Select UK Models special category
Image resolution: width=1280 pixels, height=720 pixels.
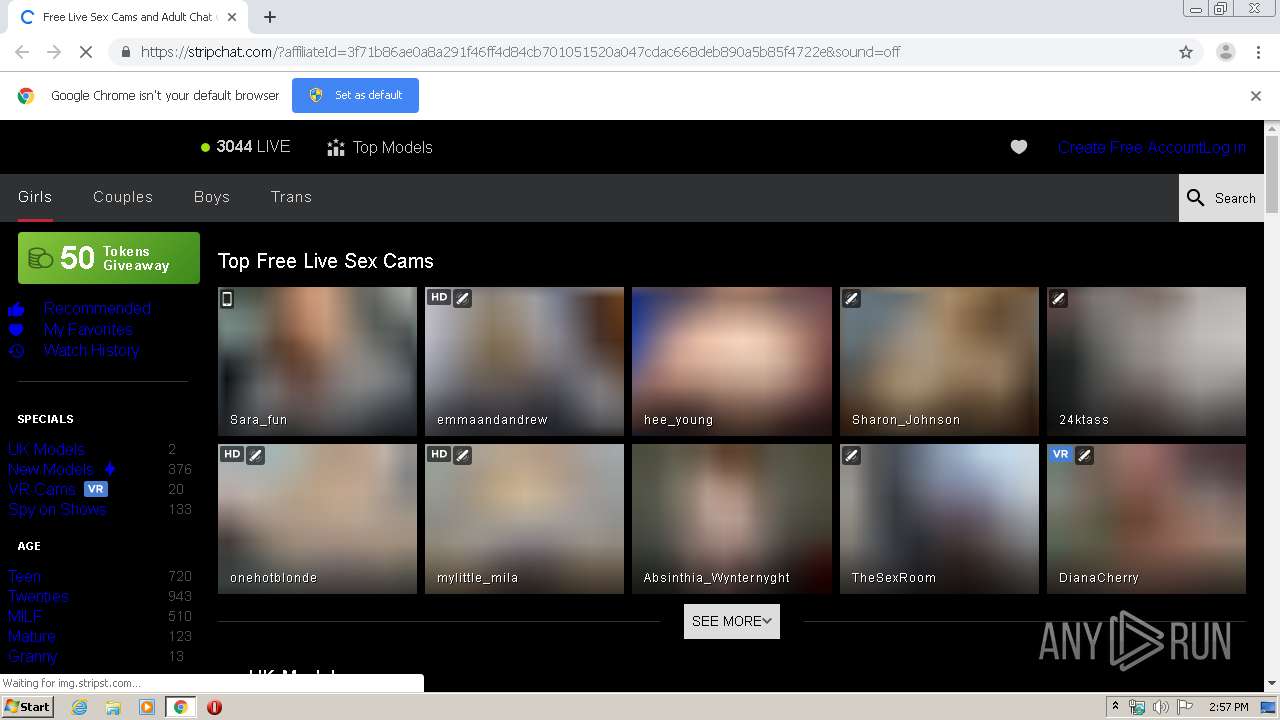(x=46, y=449)
